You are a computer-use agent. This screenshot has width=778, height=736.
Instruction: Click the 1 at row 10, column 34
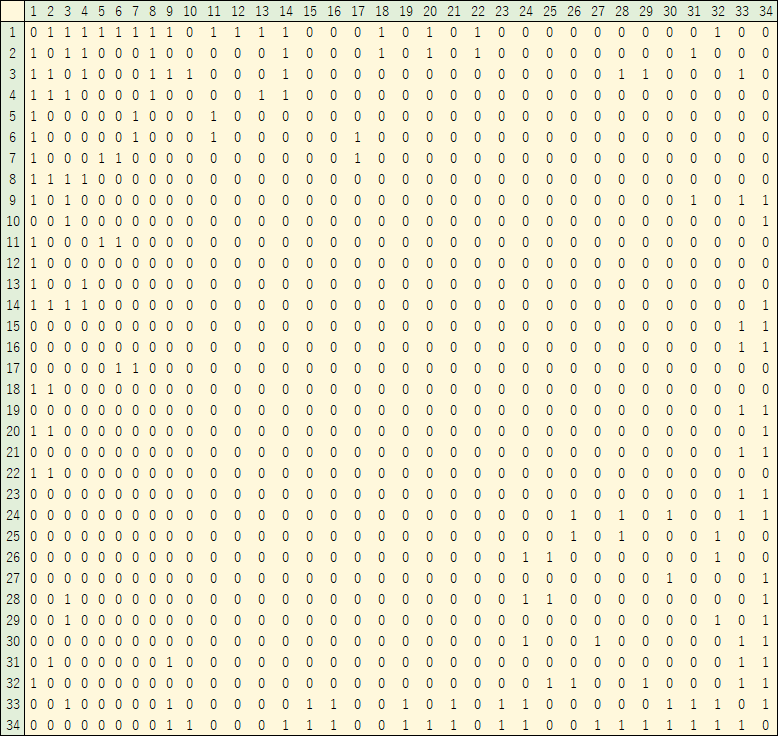pyautogui.click(x=766, y=221)
